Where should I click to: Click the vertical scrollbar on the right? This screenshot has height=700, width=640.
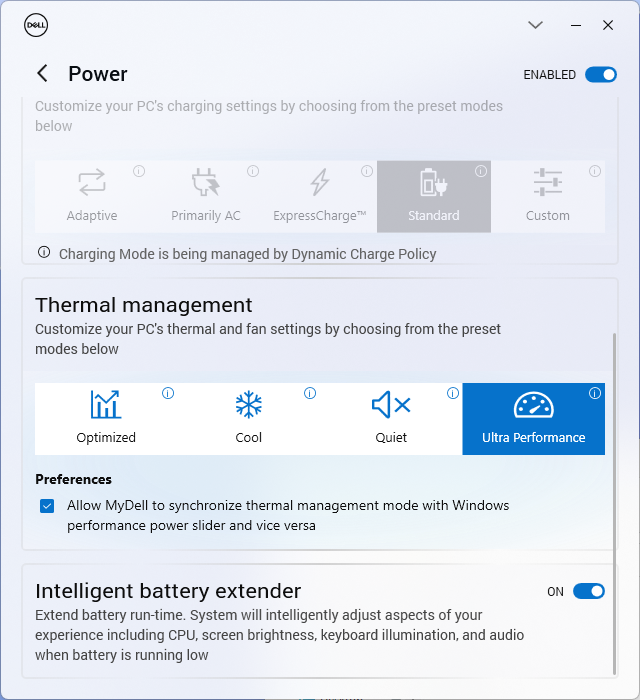(615, 500)
